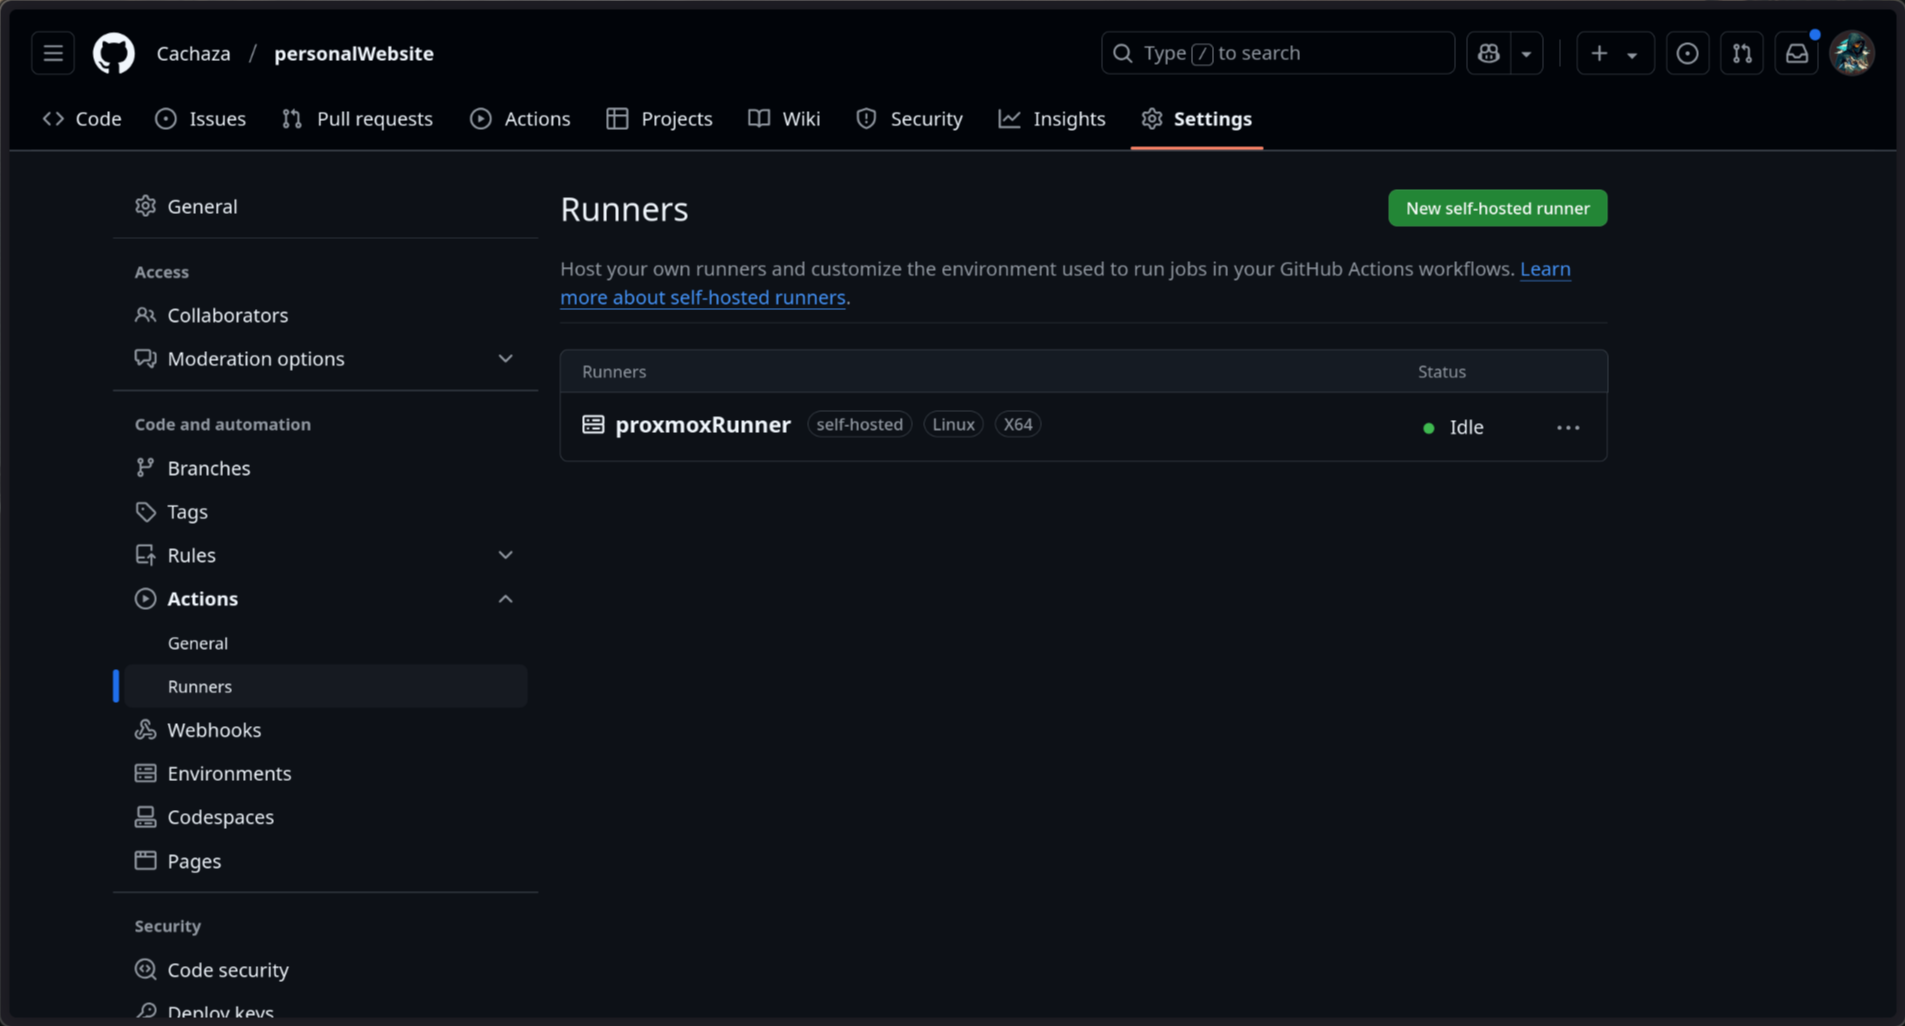Screen dimensions: 1905x1026
Task: Click New self-hosted runner button
Action: coord(1497,208)
